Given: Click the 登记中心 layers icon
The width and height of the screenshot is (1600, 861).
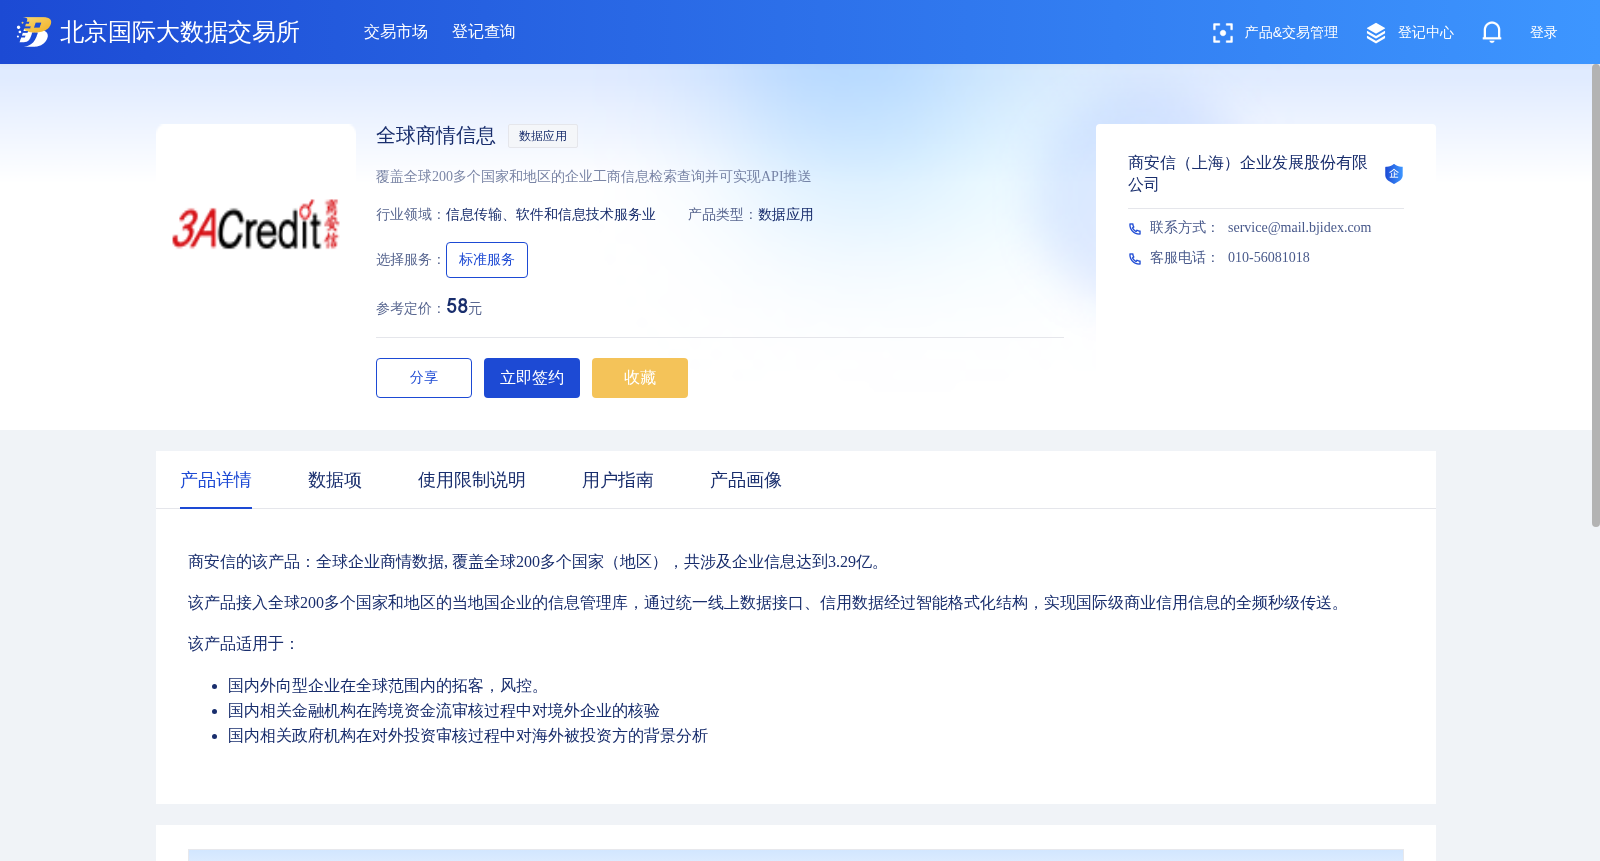Looking at the screenshot, I should click(1376, 33).
